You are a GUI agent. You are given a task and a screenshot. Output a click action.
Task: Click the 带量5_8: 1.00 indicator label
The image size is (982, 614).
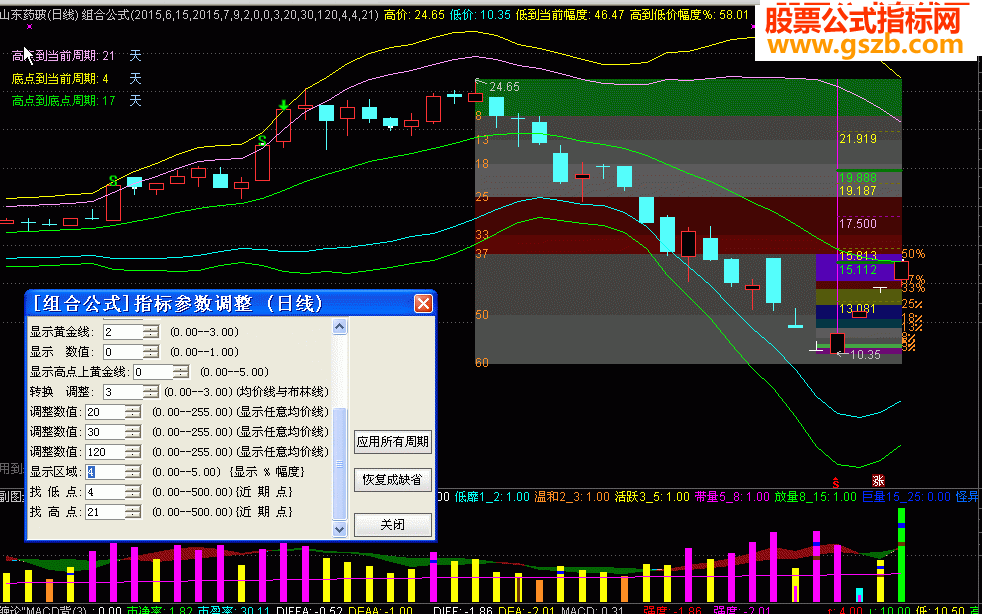(x=732, y=497)
